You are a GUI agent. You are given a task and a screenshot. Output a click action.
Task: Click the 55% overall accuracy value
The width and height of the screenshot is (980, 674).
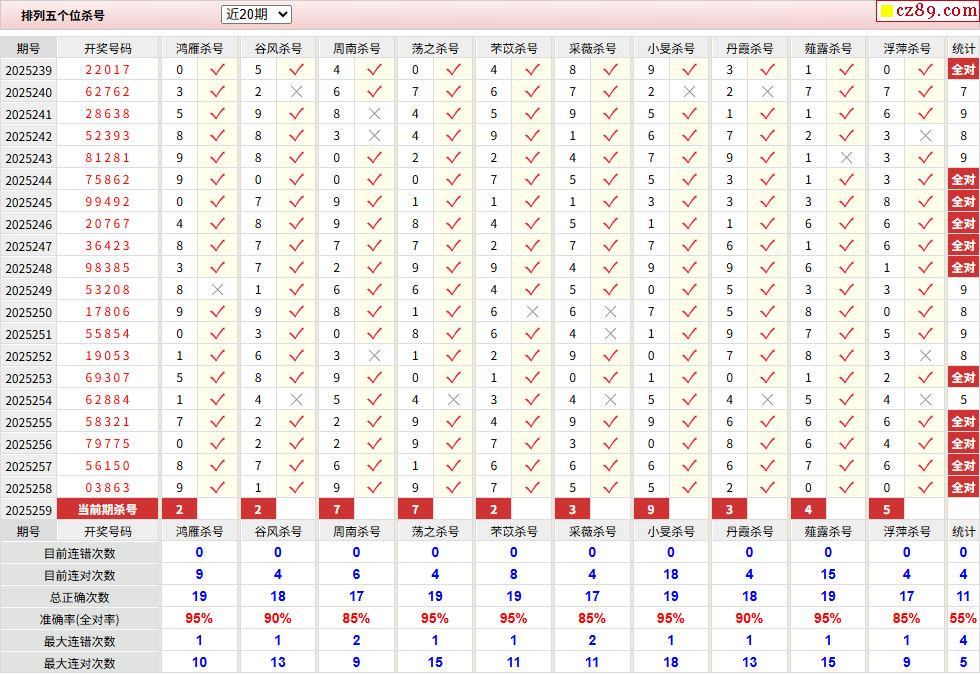963,618
